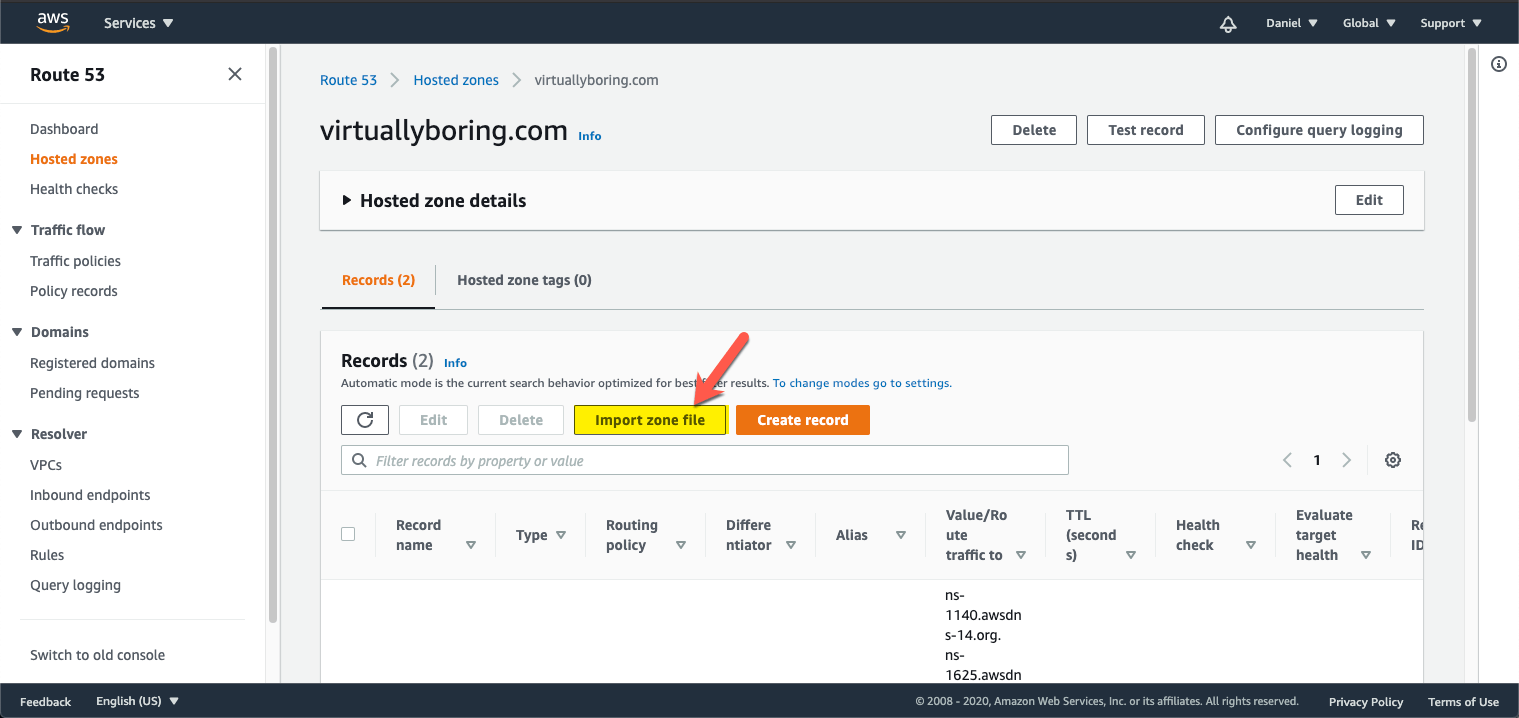
Task: Click the main page vertical scrollbar
Action: [x=1471, y=236]
